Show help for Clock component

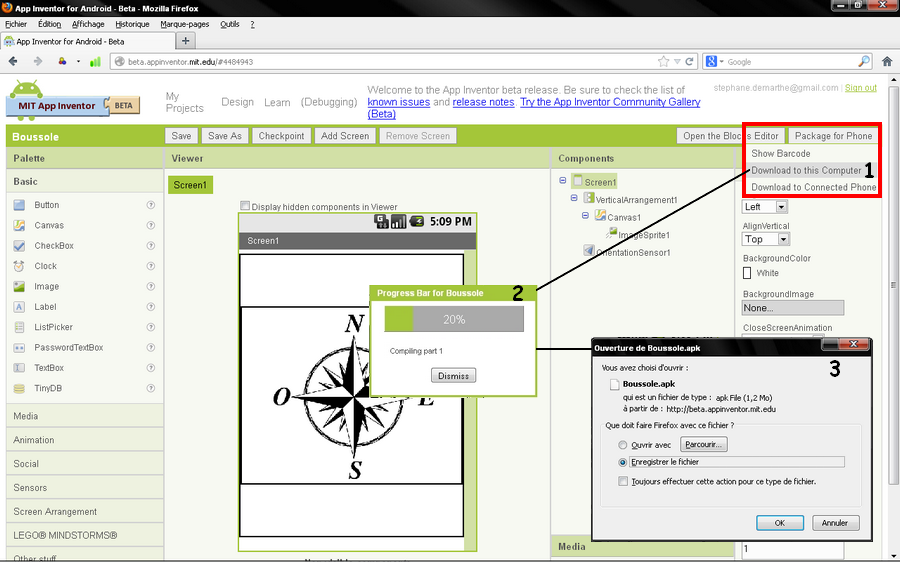tap(150, 266)
